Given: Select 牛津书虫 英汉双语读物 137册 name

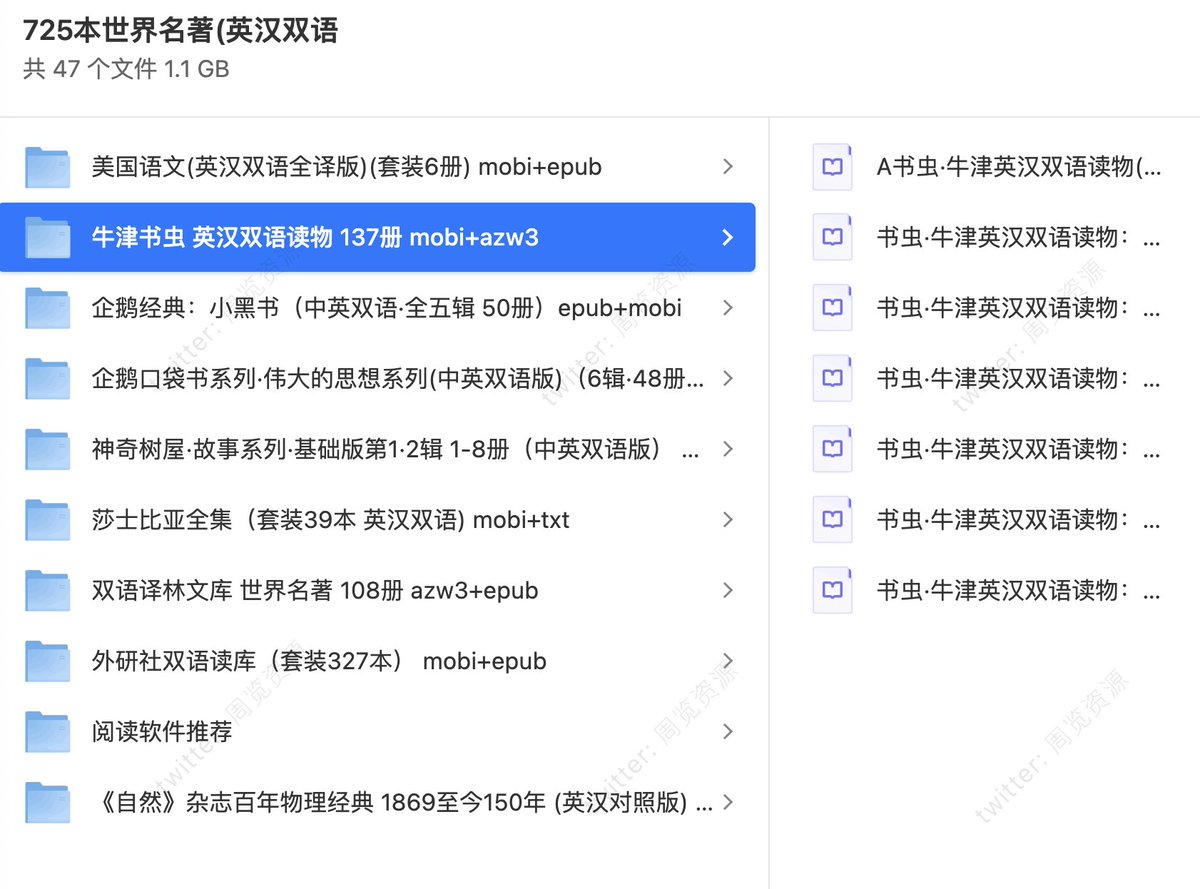Looking at the screenshot, I should (315, 237).
